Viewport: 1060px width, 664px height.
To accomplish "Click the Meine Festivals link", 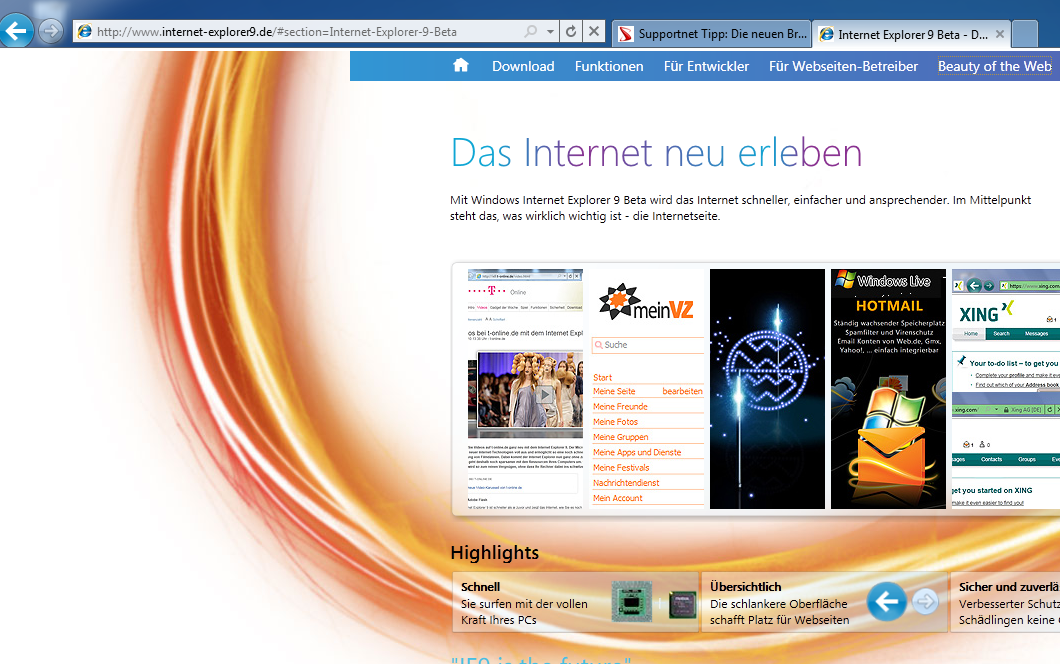I will click(621, 468).
